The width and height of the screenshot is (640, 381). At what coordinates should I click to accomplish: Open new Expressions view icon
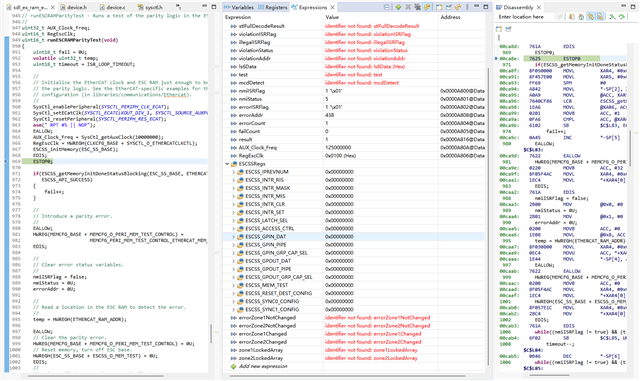point(439,7)
